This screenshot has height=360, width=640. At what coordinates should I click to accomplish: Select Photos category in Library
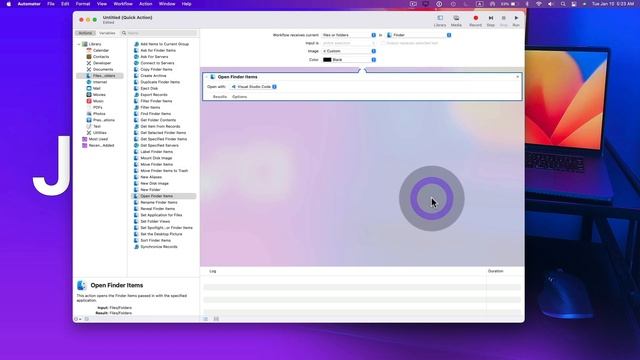[96, 113]
